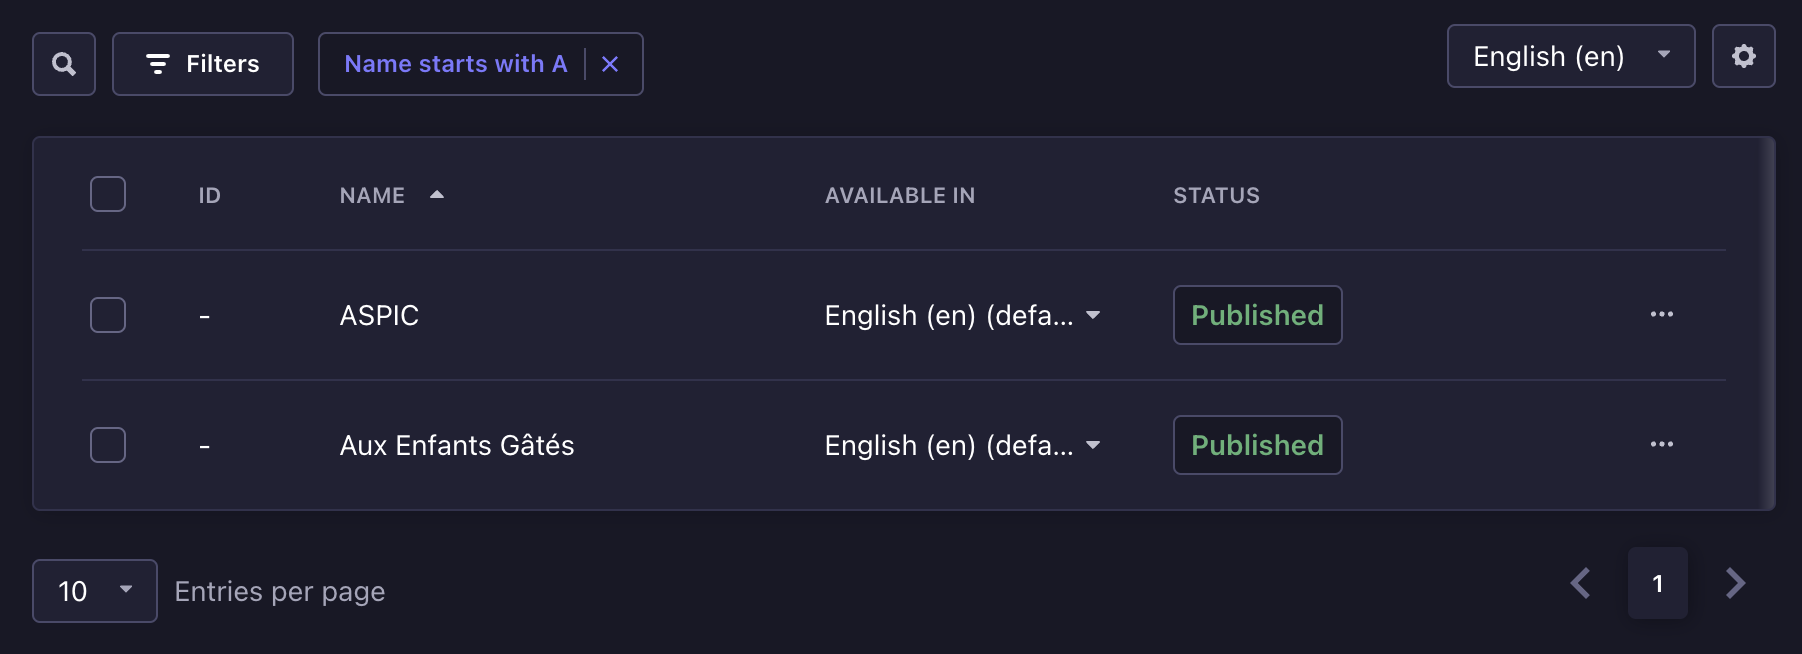Go to the next page with right arrow
The image size is (1802, 654).
click(1737, 583)
